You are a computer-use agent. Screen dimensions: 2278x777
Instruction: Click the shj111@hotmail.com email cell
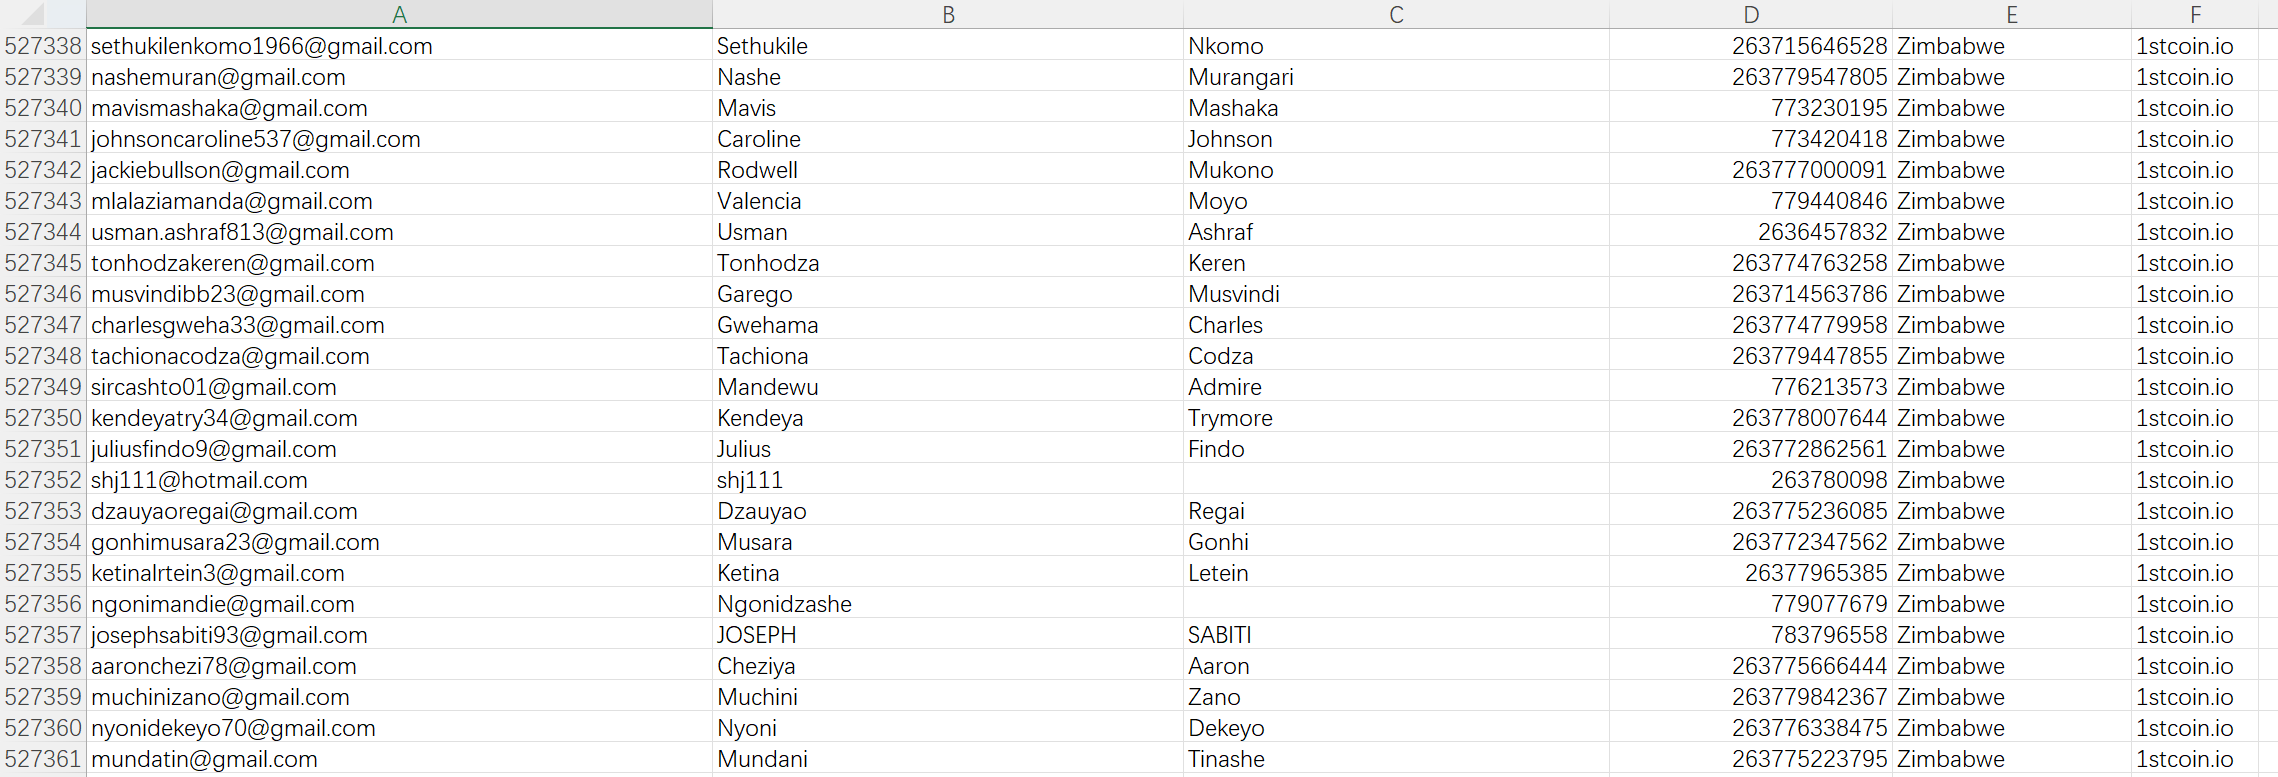(x=199, y=480)
